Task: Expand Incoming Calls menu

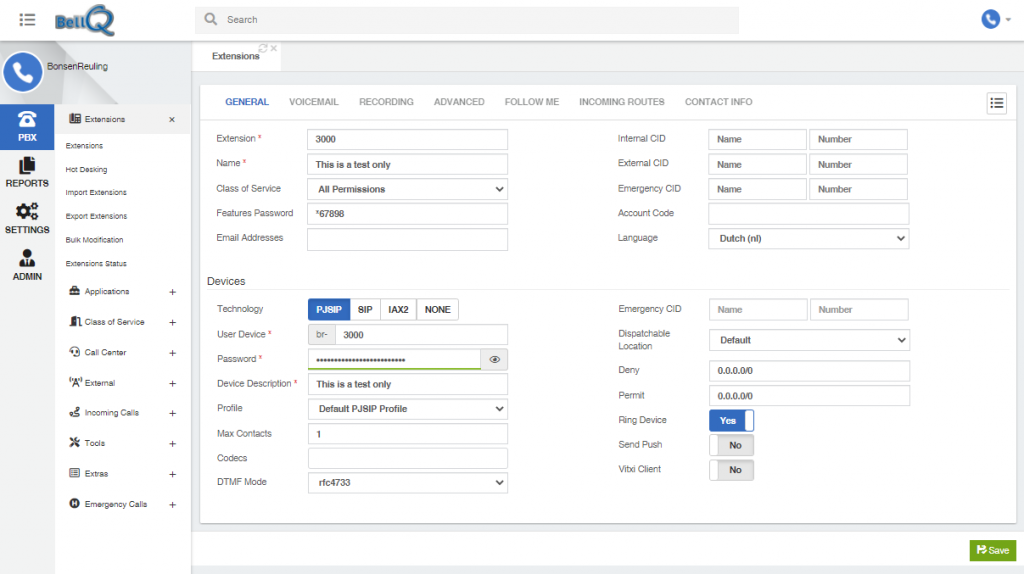Action: tap(172, 413)
